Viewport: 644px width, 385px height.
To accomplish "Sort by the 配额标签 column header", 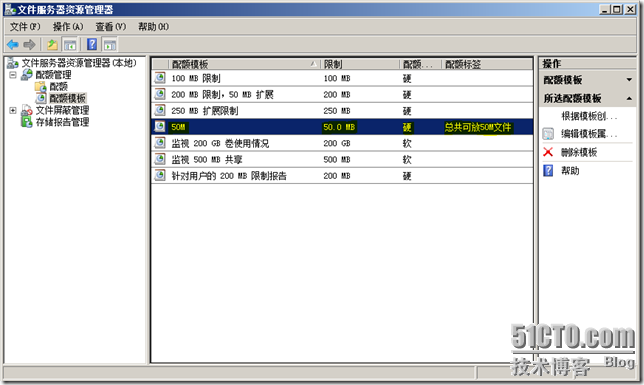I will pyautogui.click(x=487, y=64).
